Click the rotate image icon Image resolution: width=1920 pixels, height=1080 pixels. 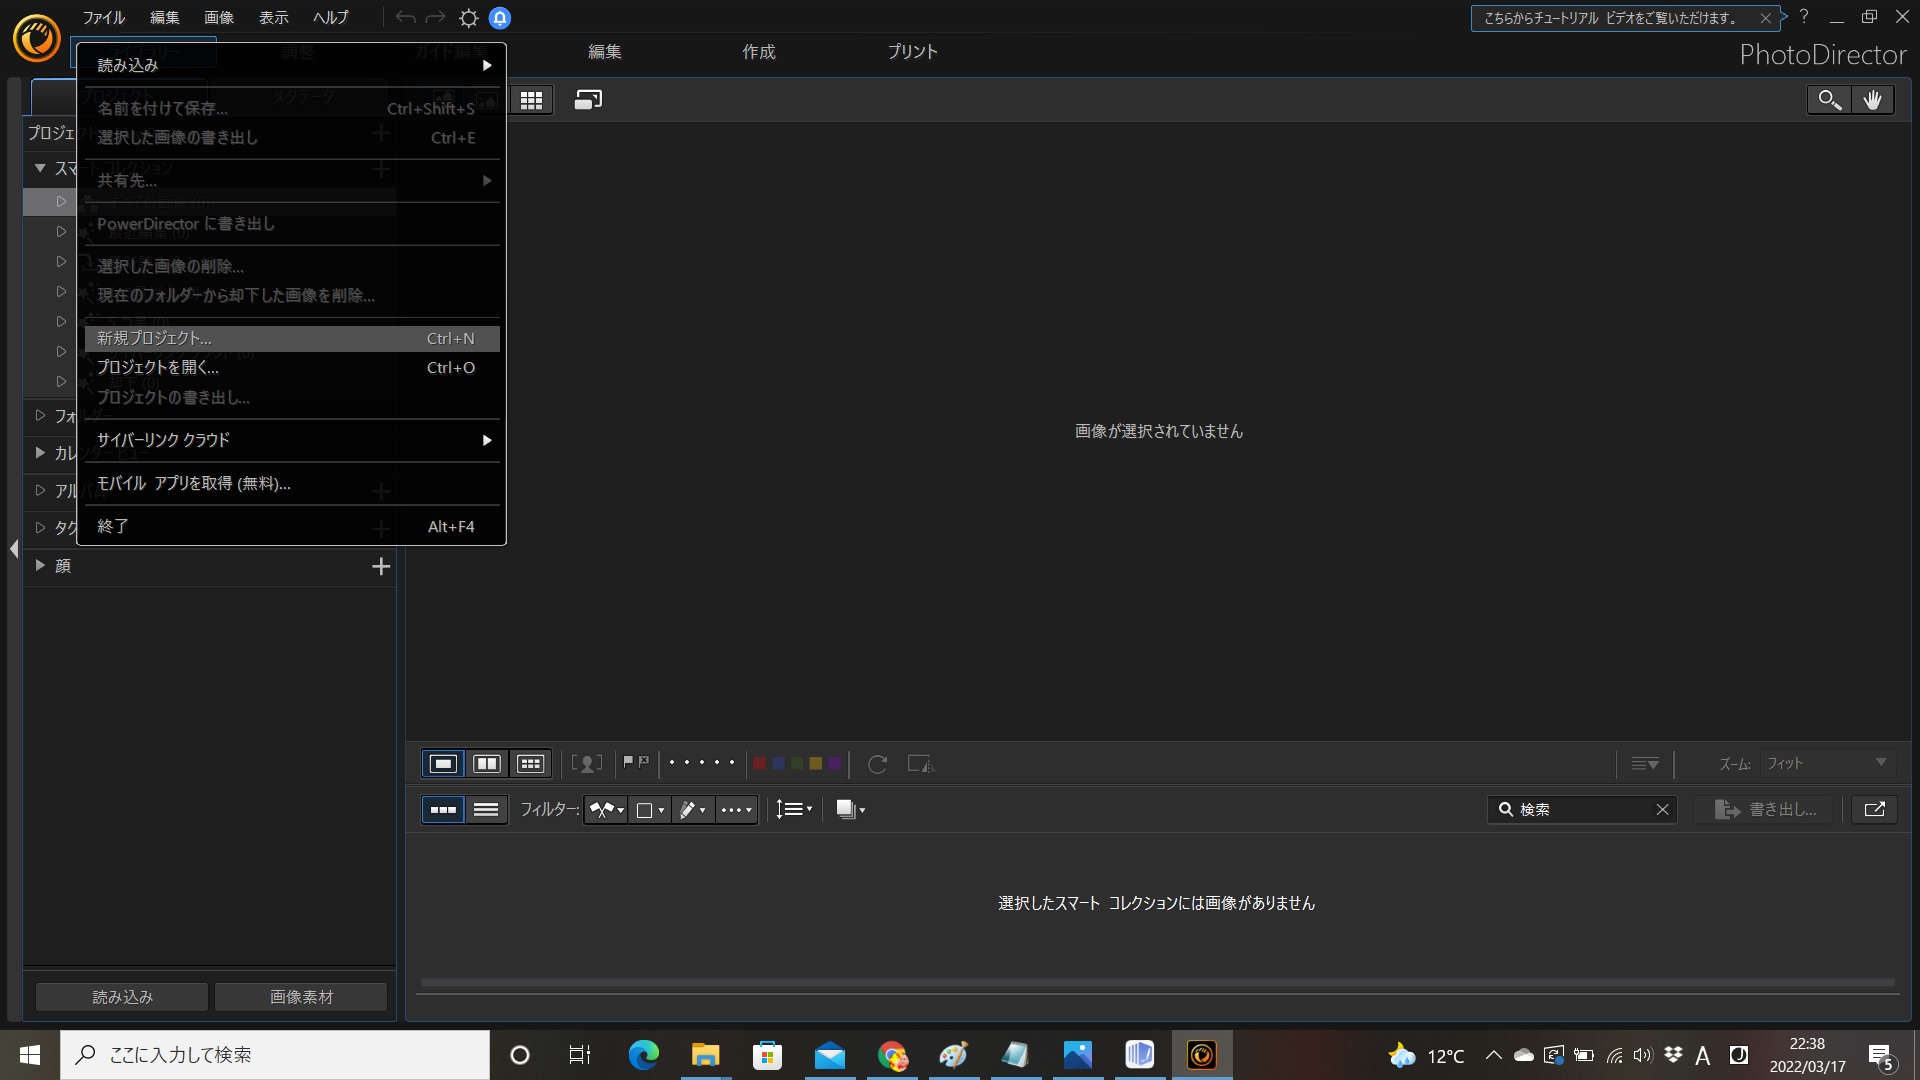877,764
